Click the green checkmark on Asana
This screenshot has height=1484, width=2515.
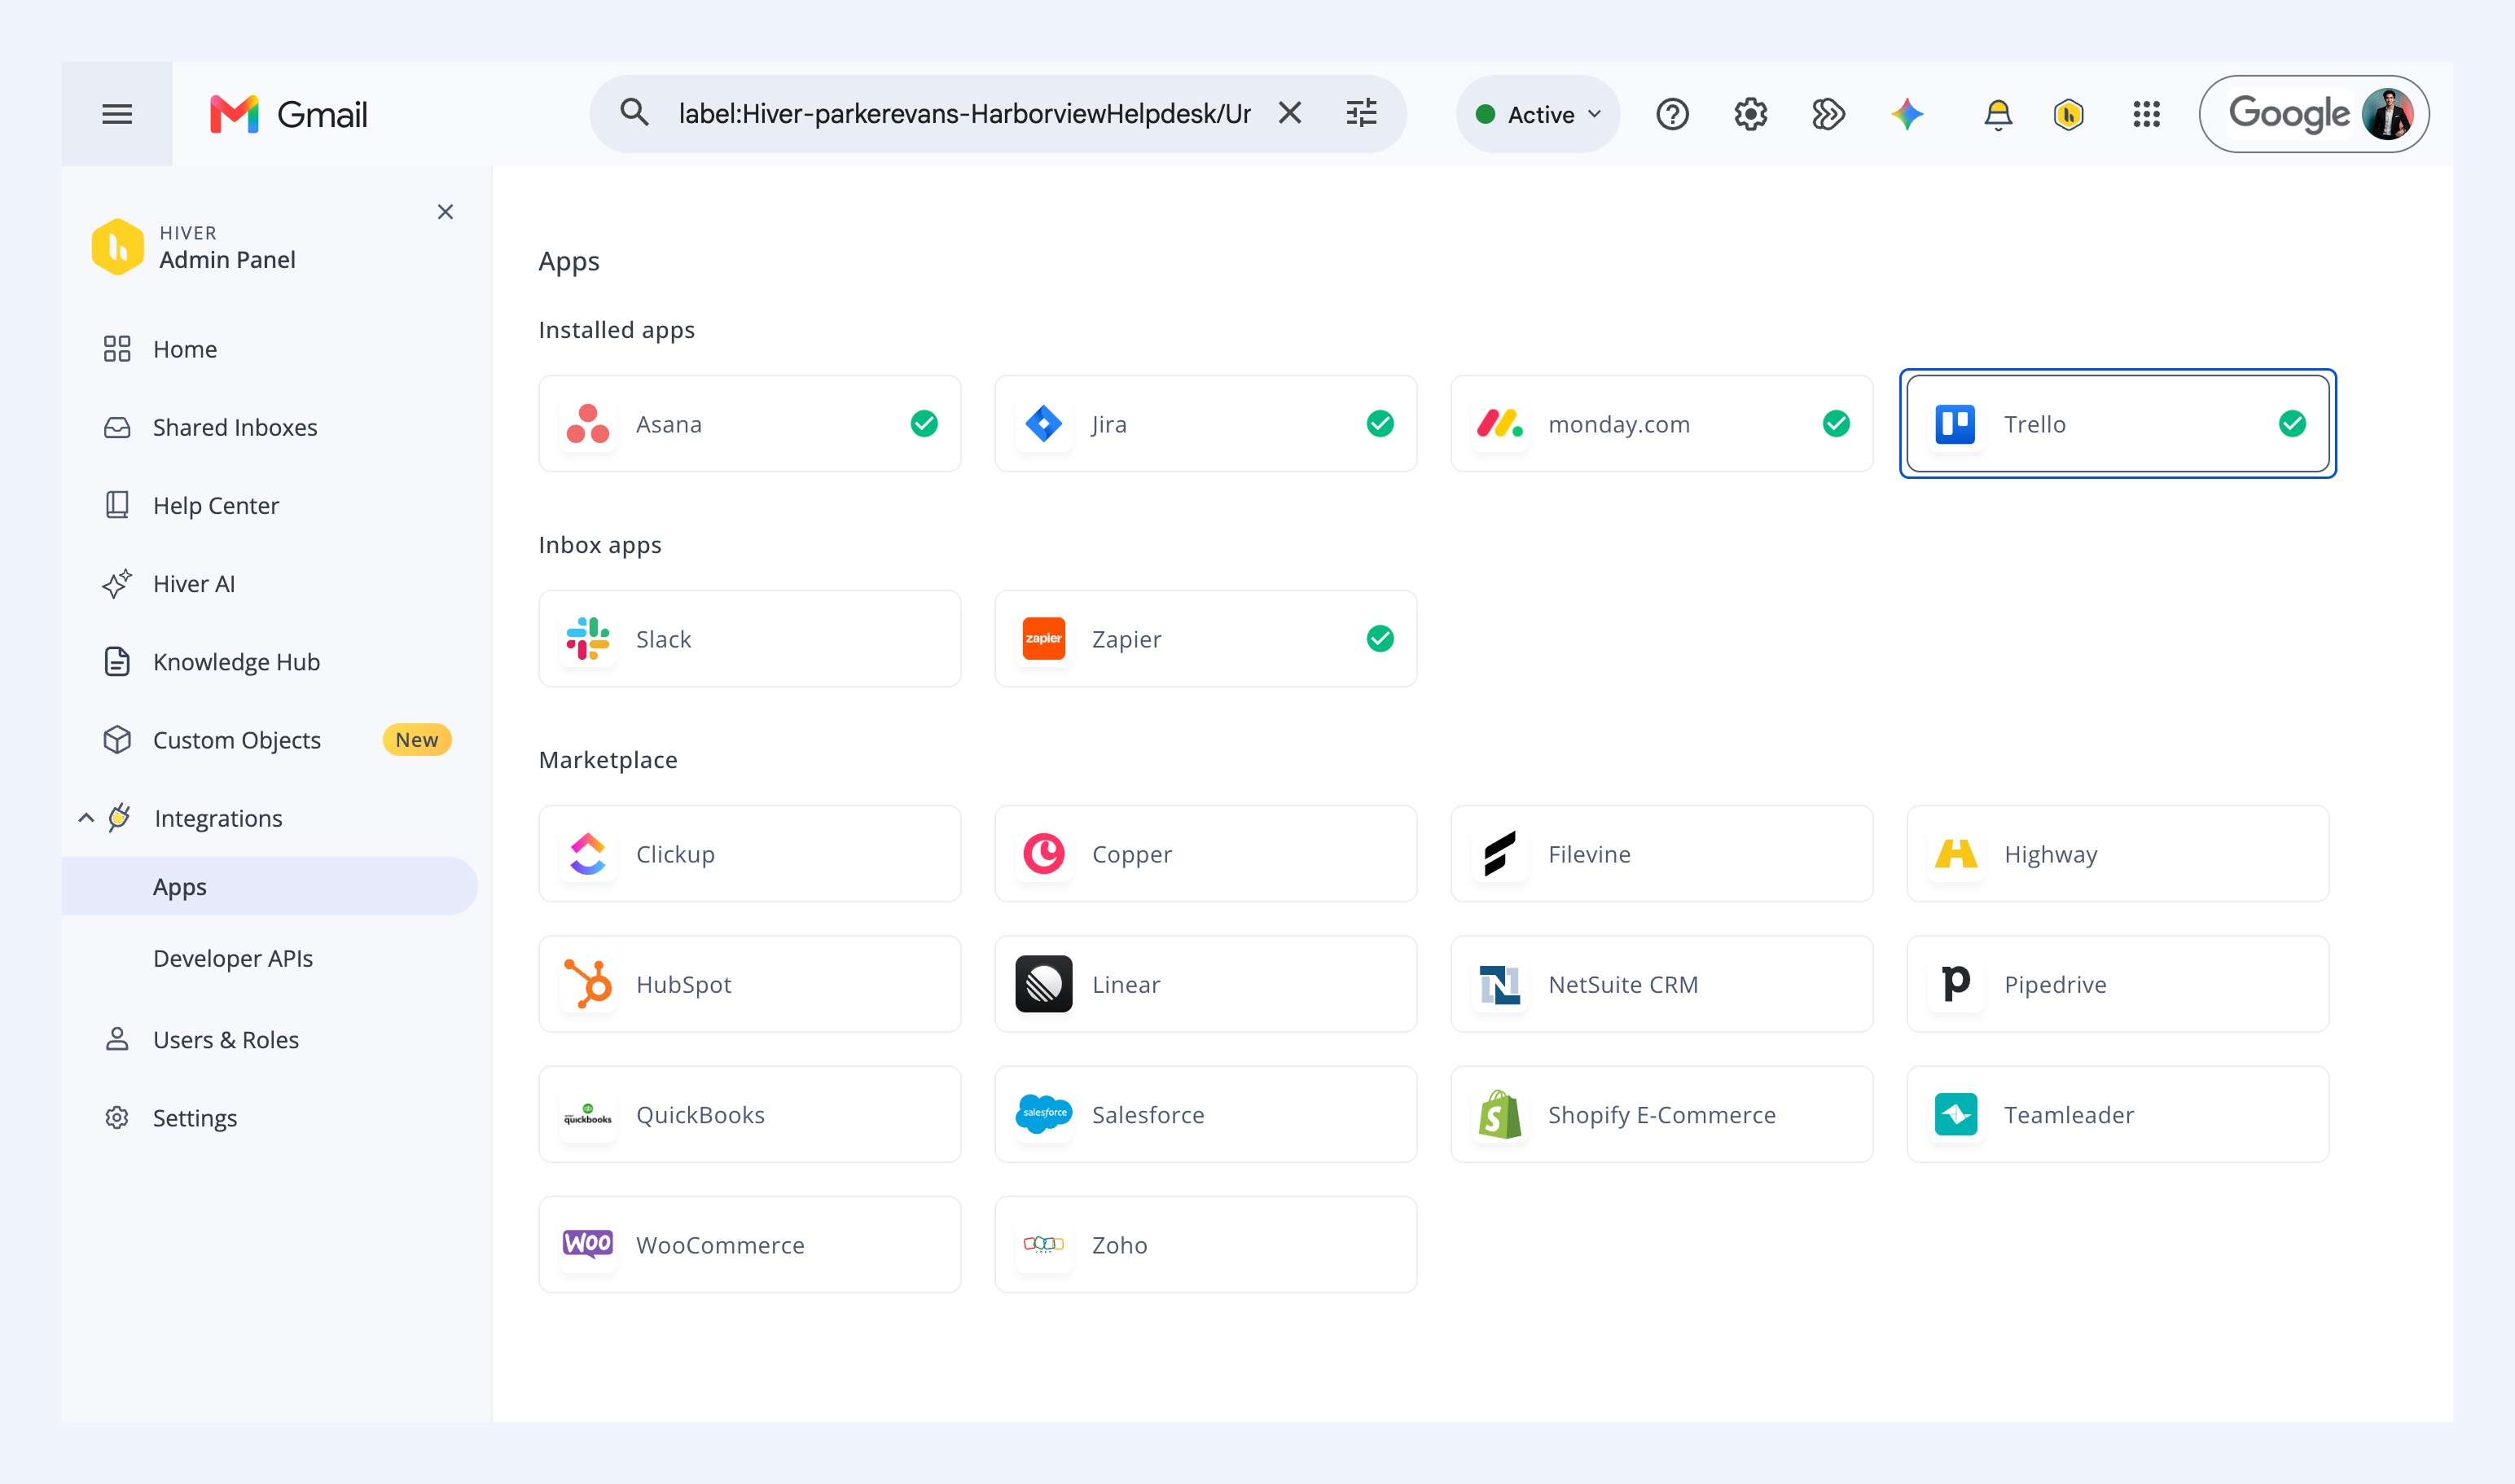tap(924, 424)
